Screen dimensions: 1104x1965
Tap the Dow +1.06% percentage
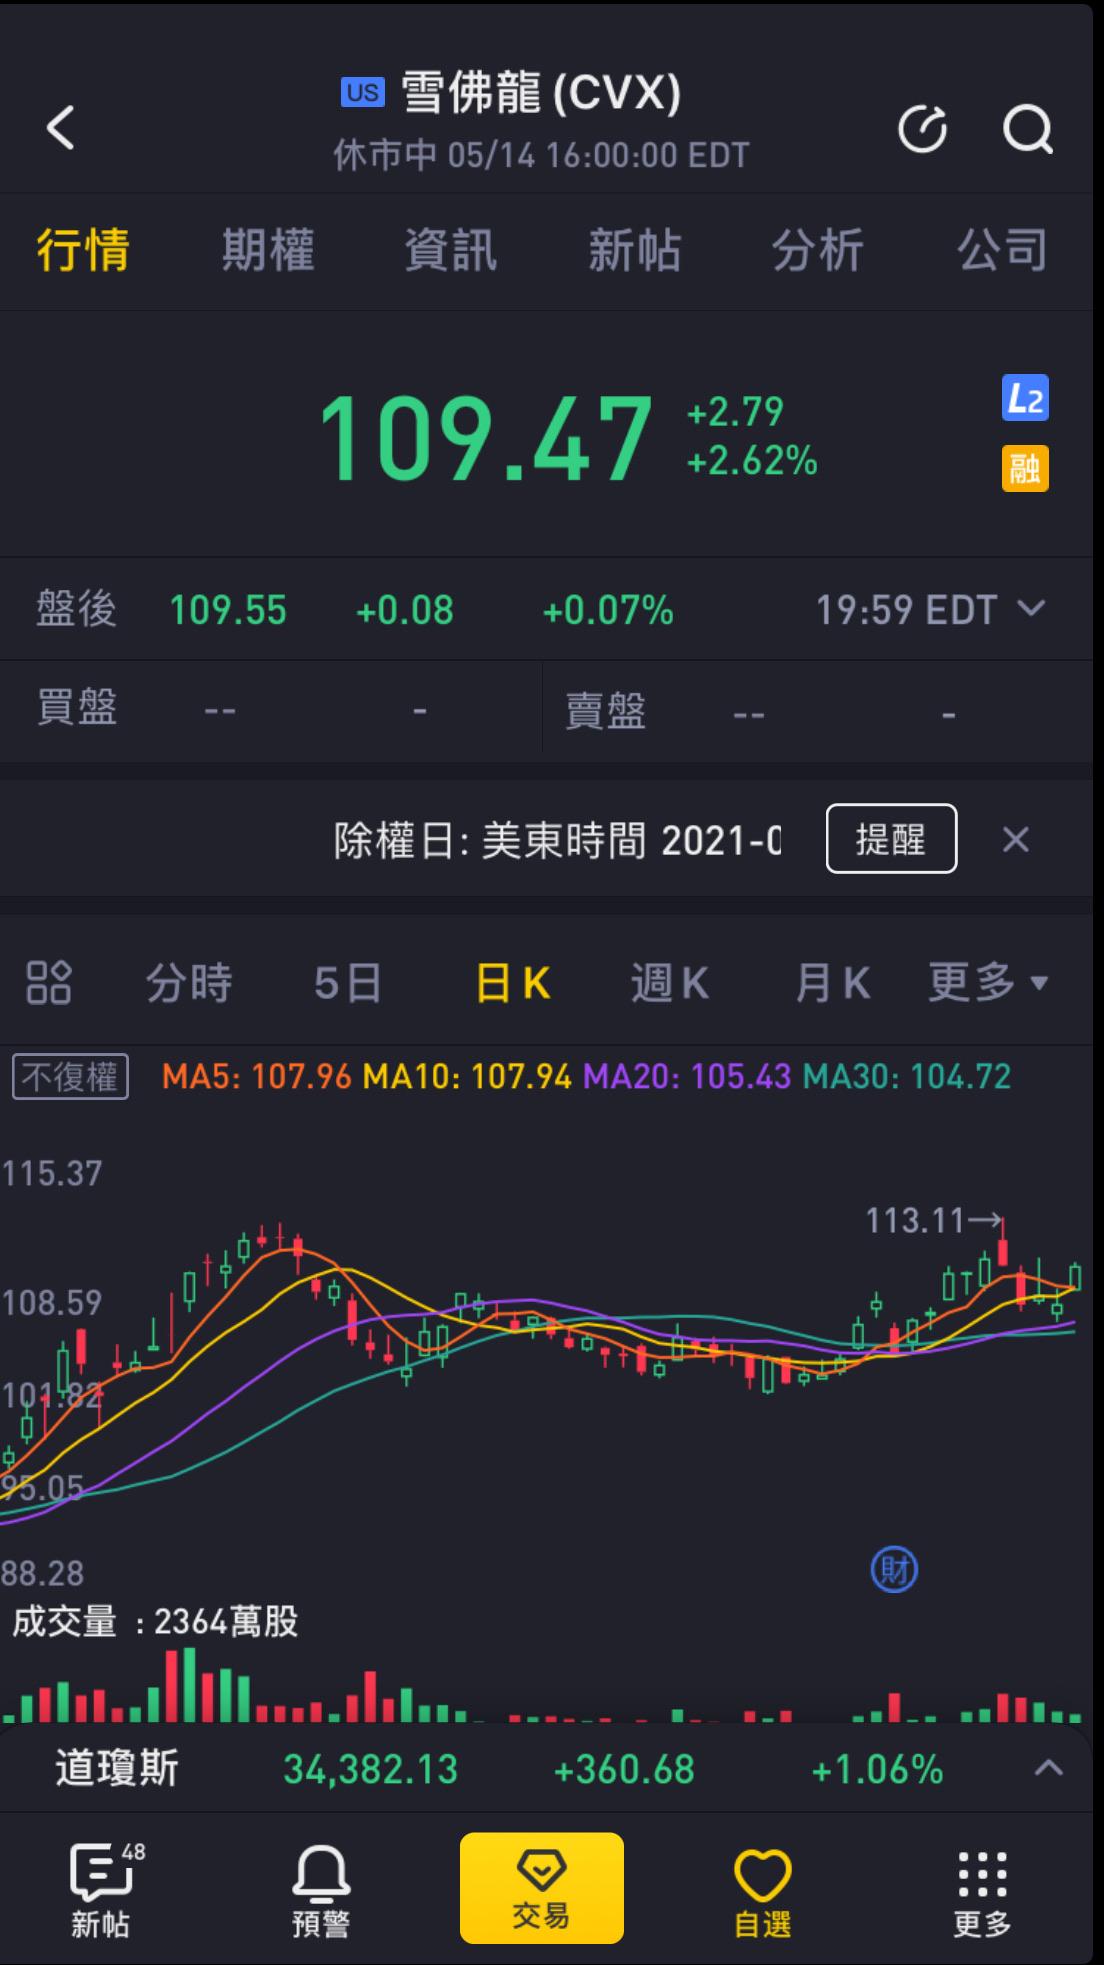point(877,1769)
